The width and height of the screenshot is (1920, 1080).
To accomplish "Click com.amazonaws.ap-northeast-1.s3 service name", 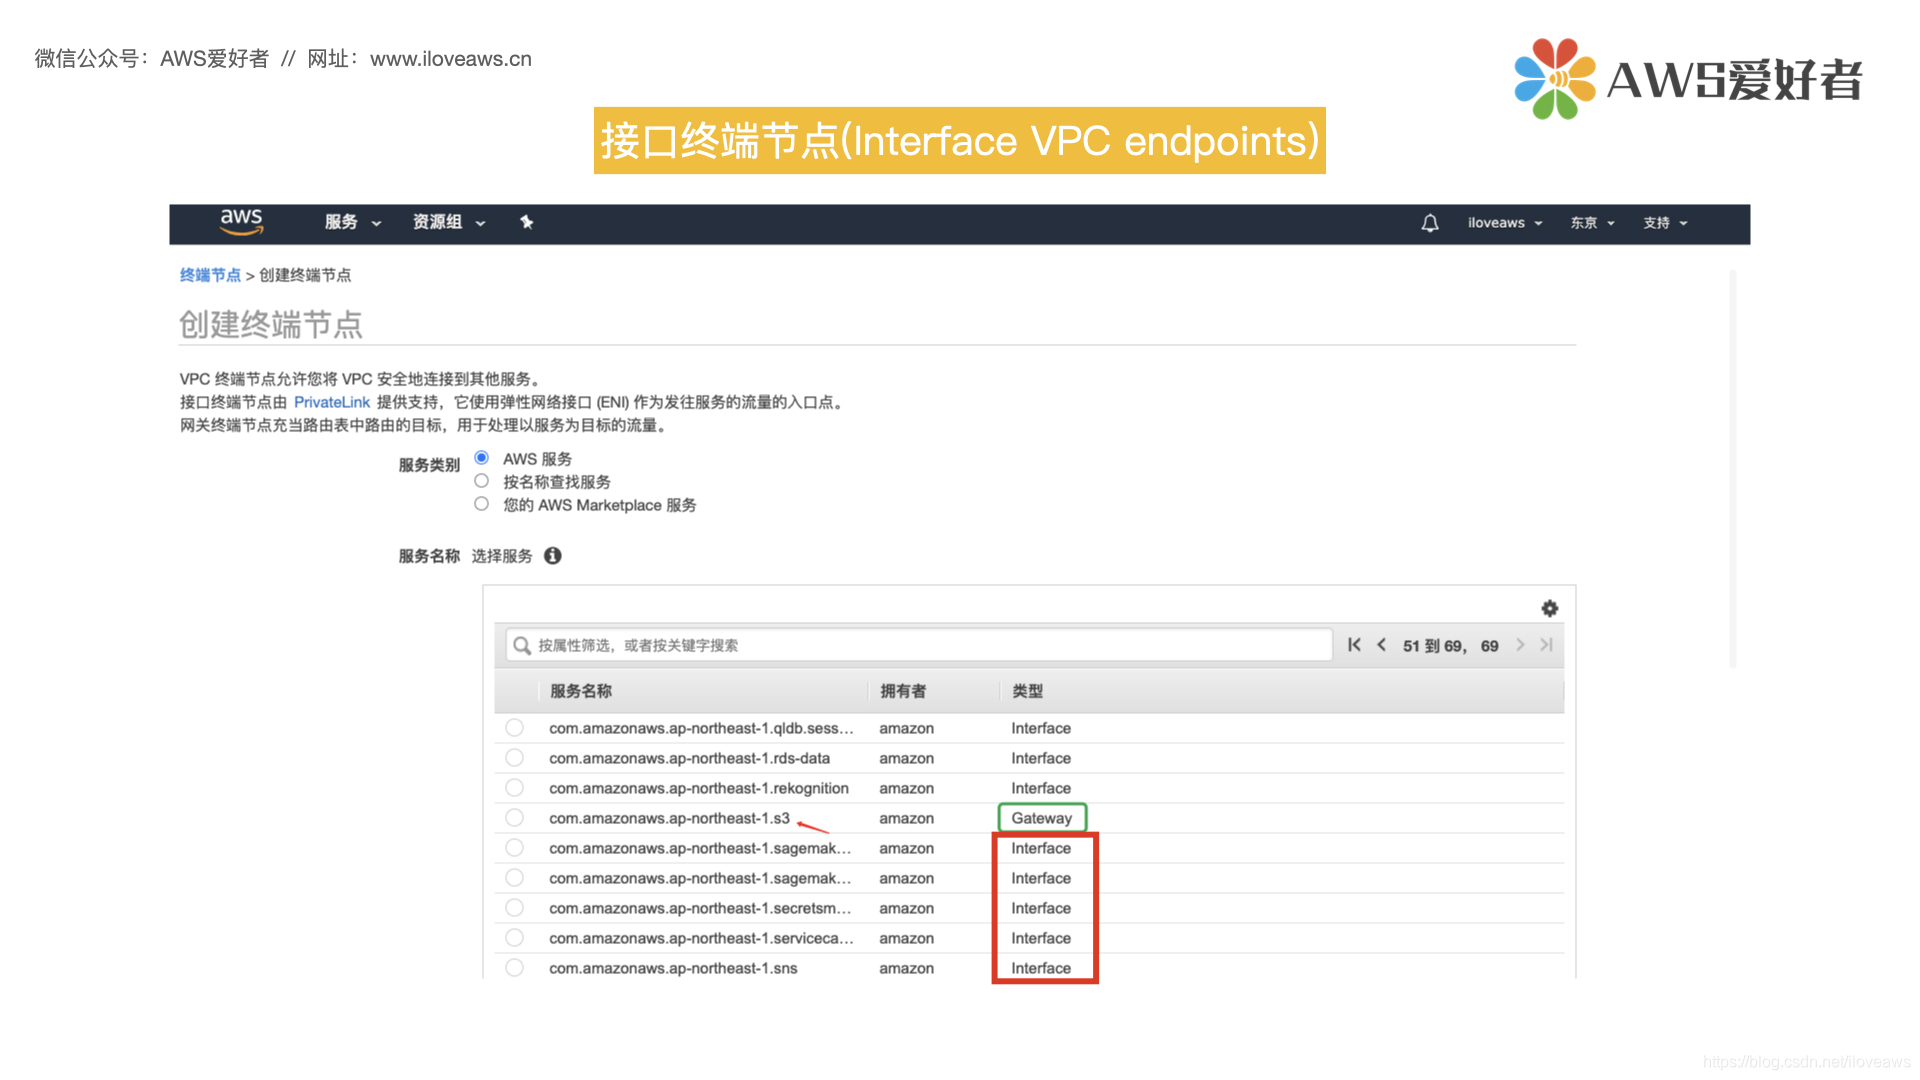I will coord(669,818).
